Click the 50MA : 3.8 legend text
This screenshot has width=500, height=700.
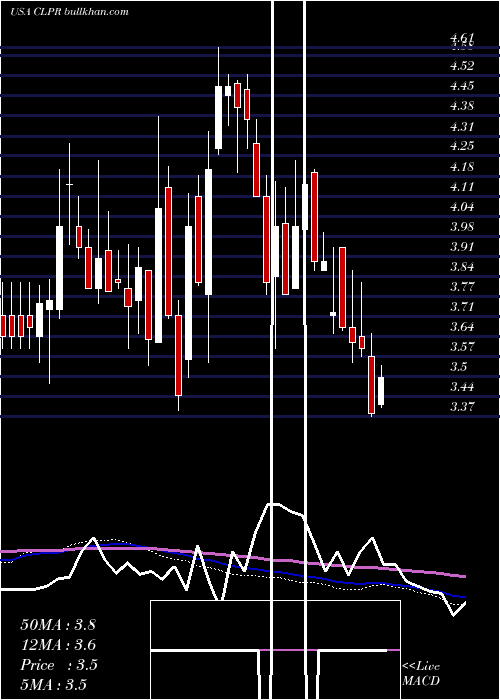tap(58, 625)
